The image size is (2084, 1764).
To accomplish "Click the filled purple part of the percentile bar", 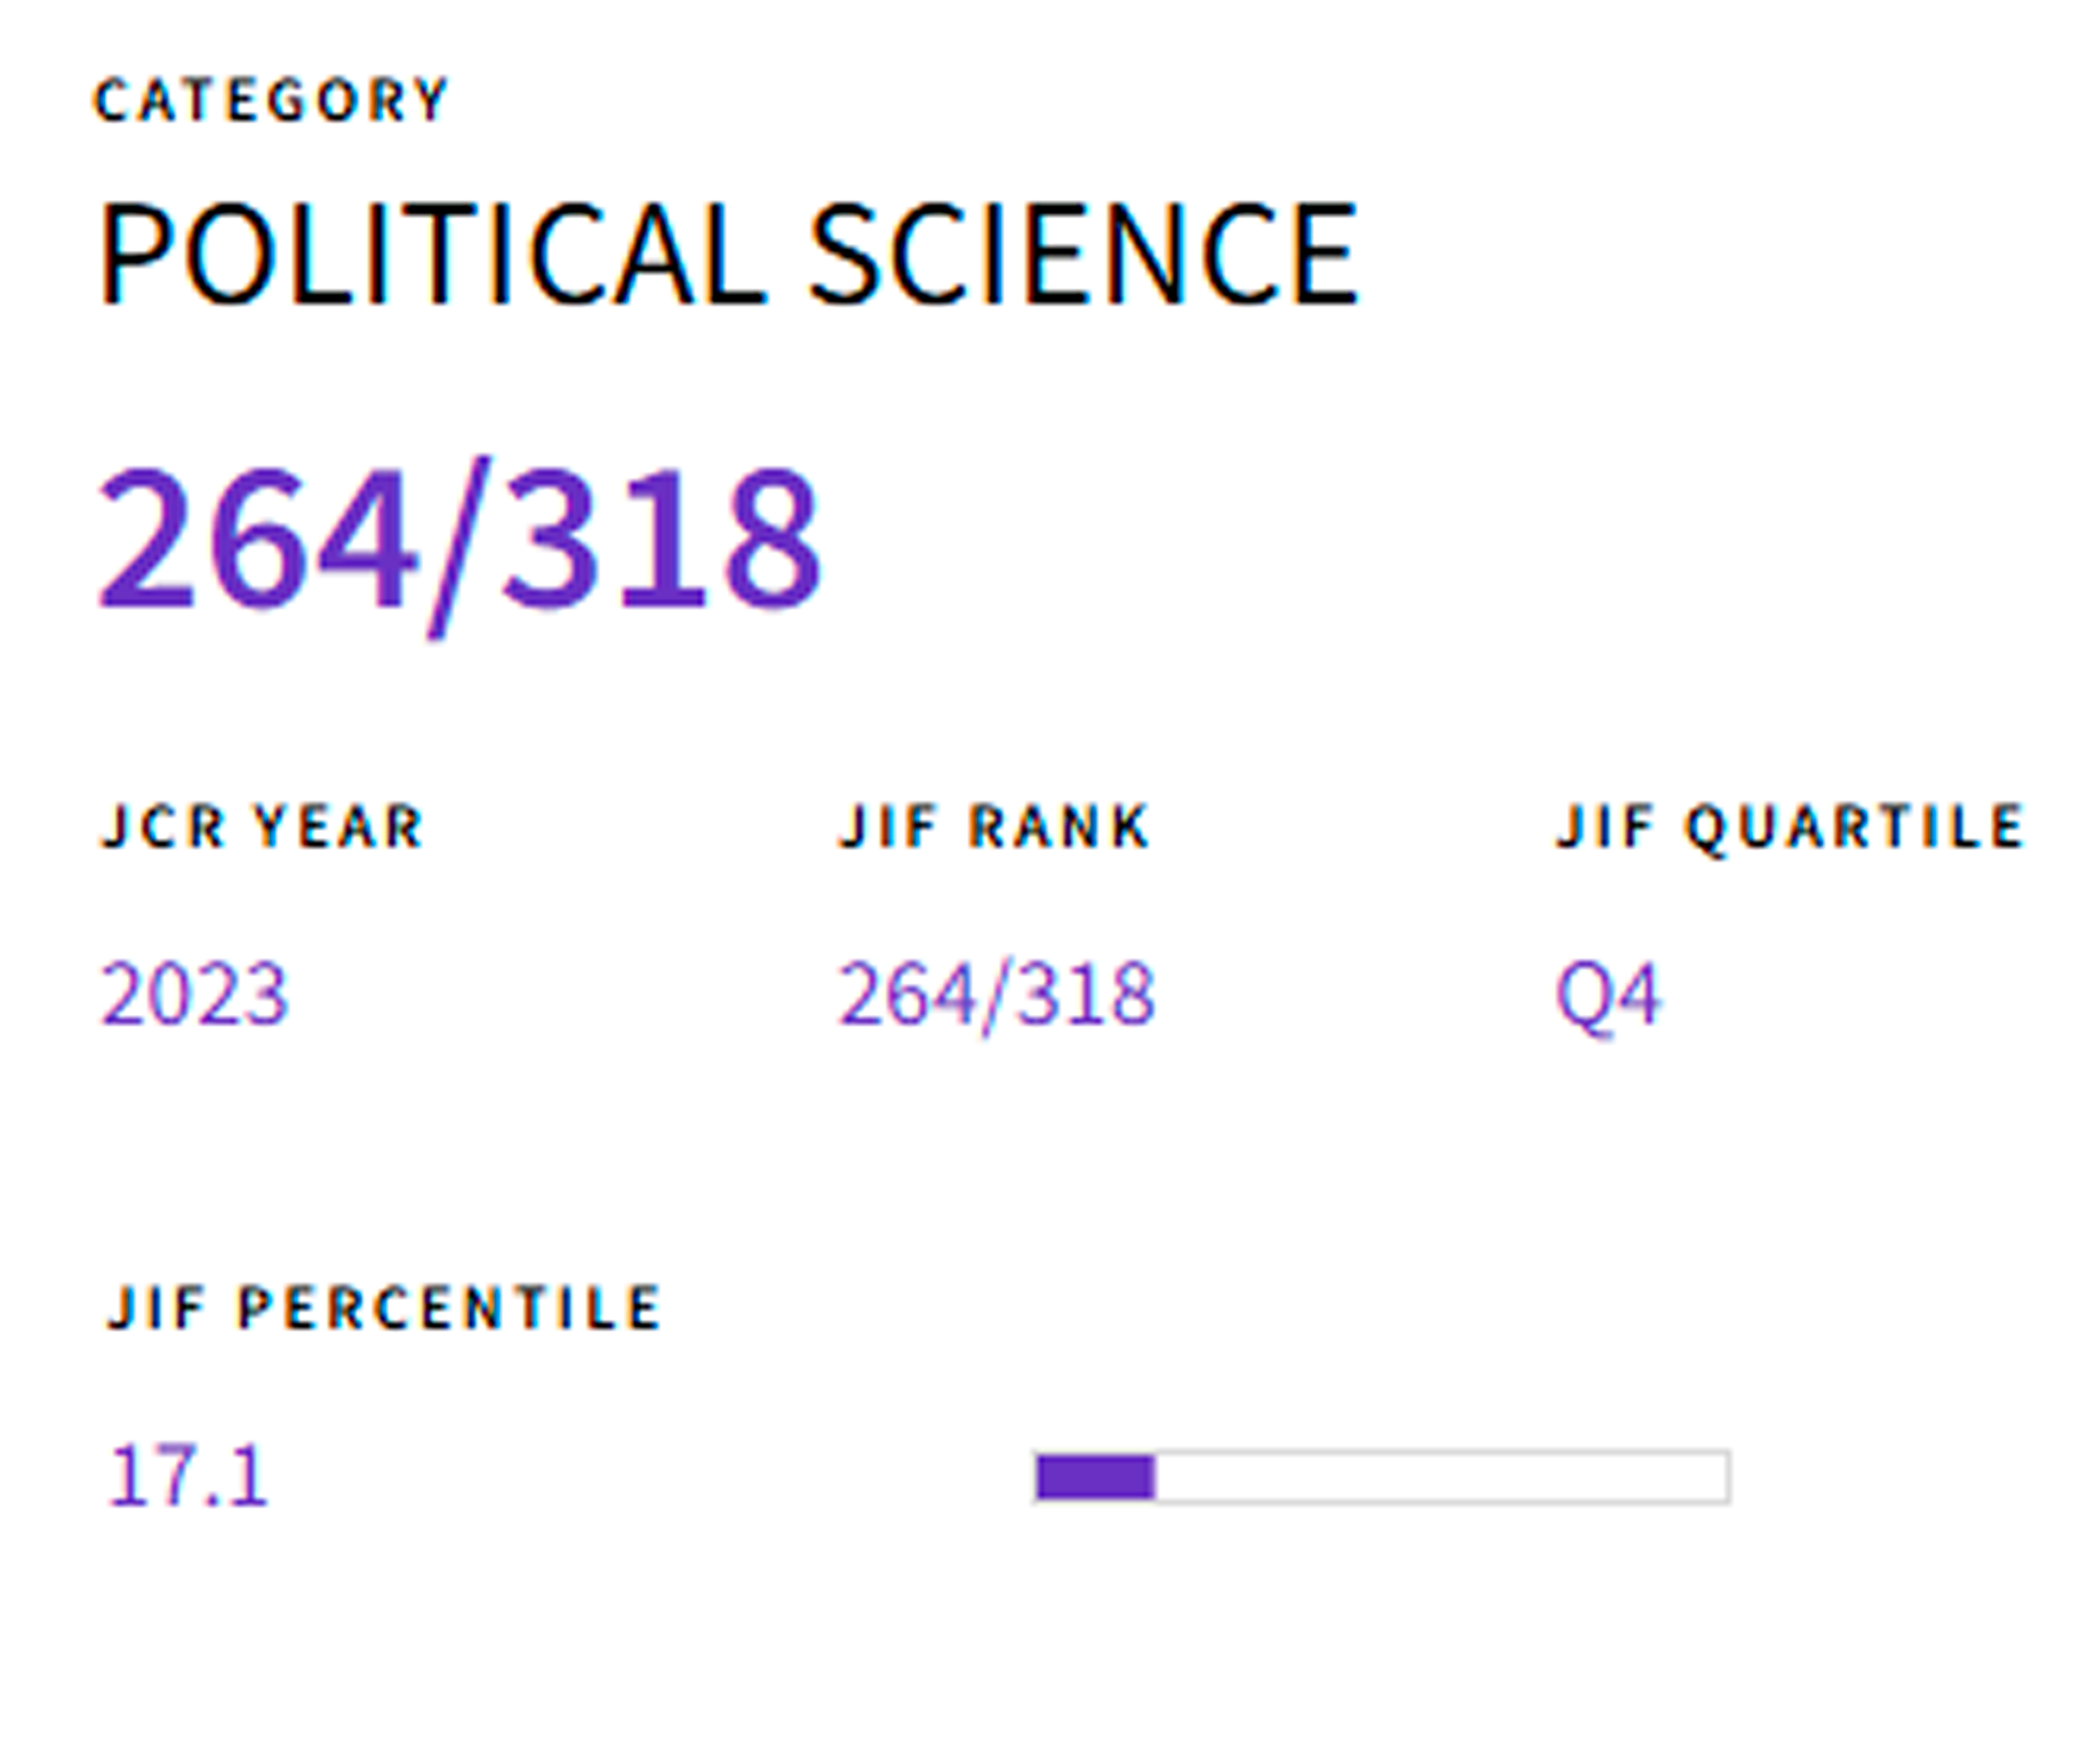I will pos(1096,1477).
